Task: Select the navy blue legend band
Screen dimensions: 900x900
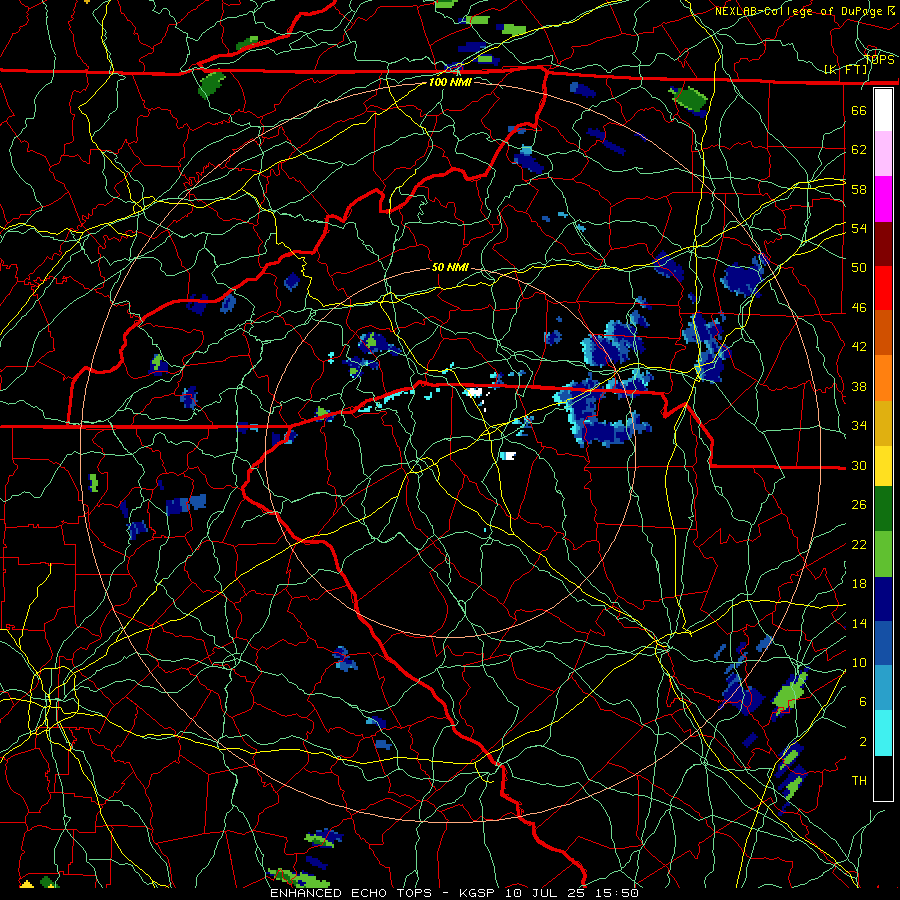Action: pyautogui.click(x=883, y=599)
